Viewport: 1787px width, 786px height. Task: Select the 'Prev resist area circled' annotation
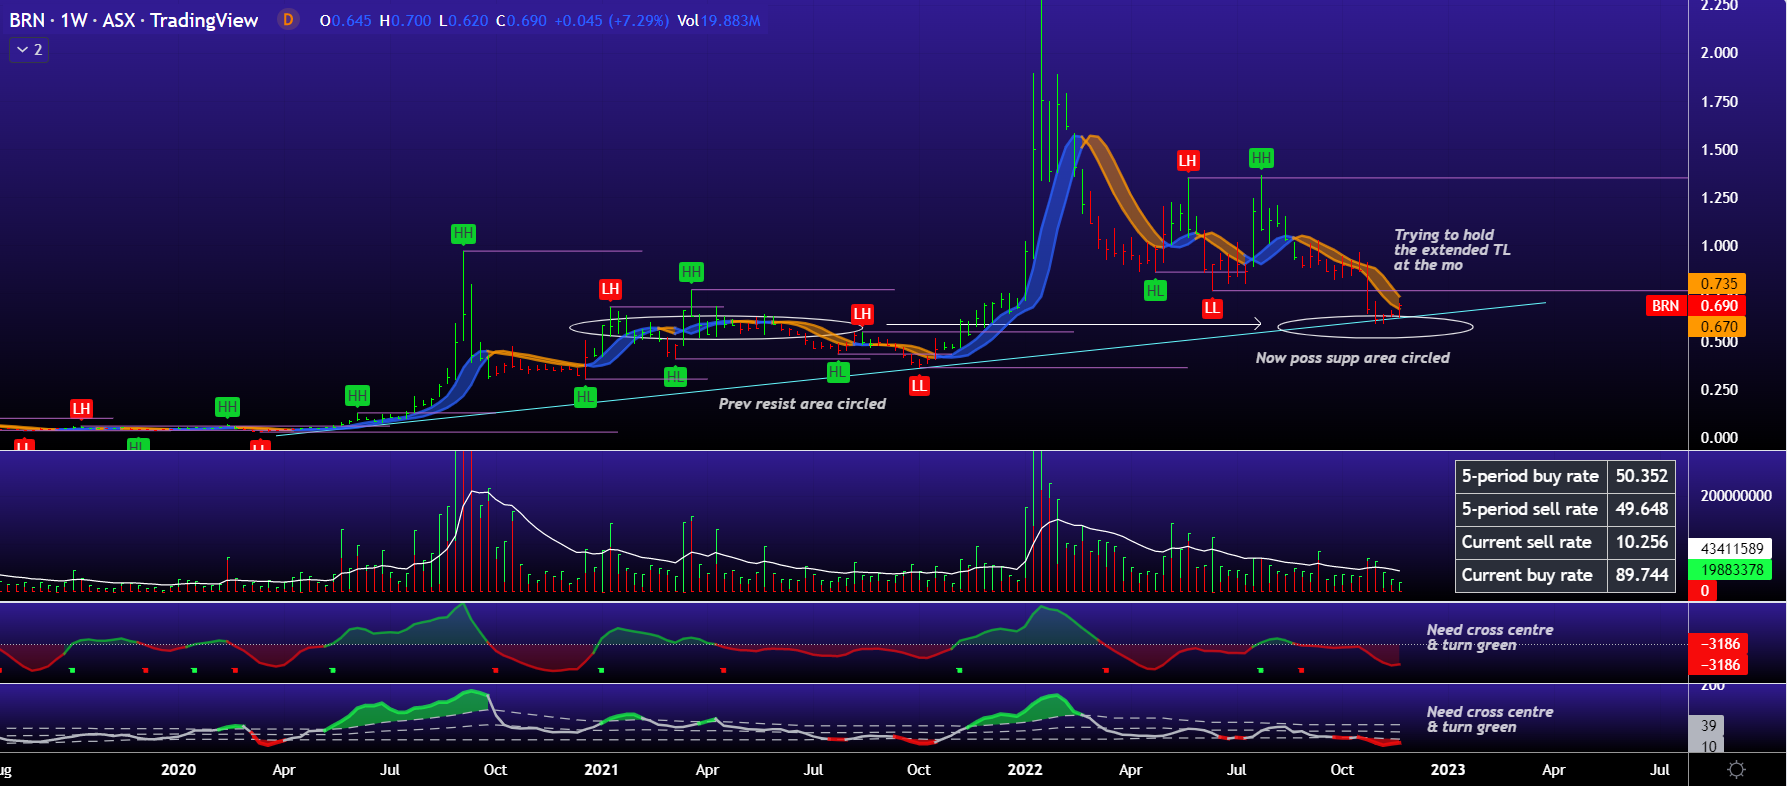(802, 404)
